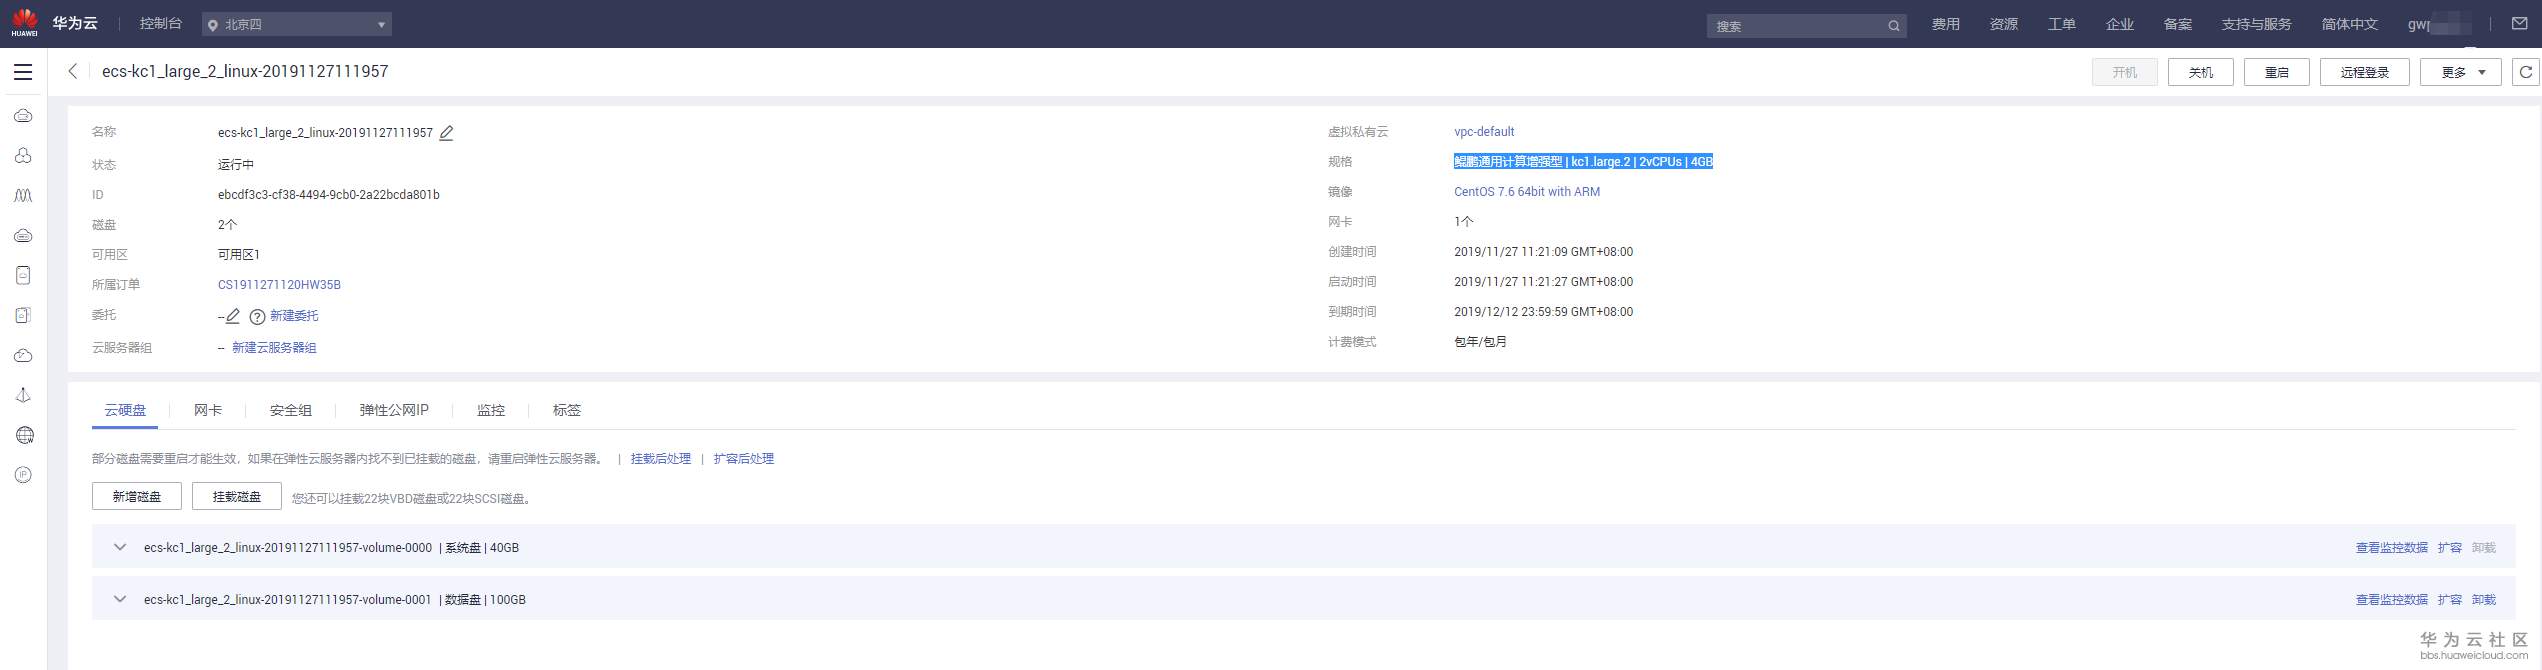
Task: Open the mail messages icon
Action: pos(2519,24)
